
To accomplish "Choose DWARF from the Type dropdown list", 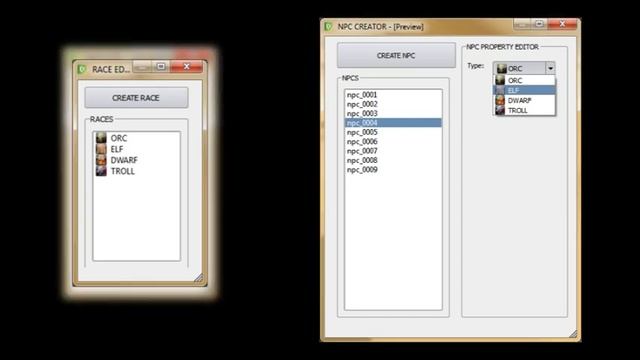I will coord(524,100).
